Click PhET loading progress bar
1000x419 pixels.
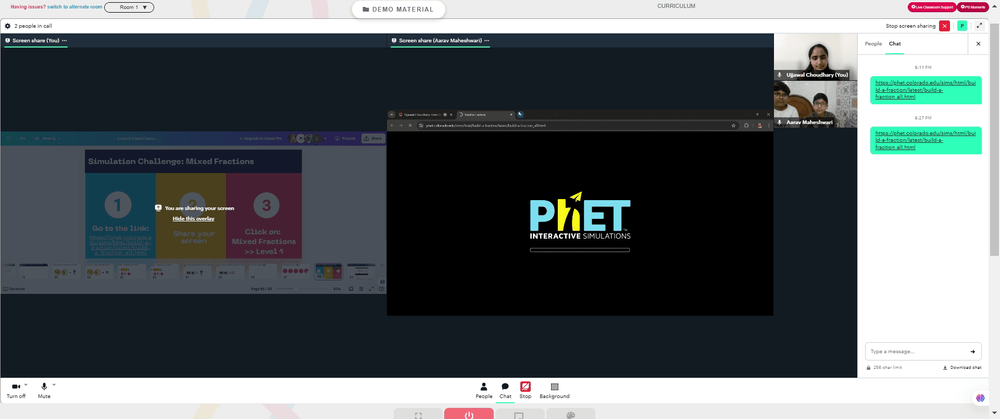click(580, 250)
